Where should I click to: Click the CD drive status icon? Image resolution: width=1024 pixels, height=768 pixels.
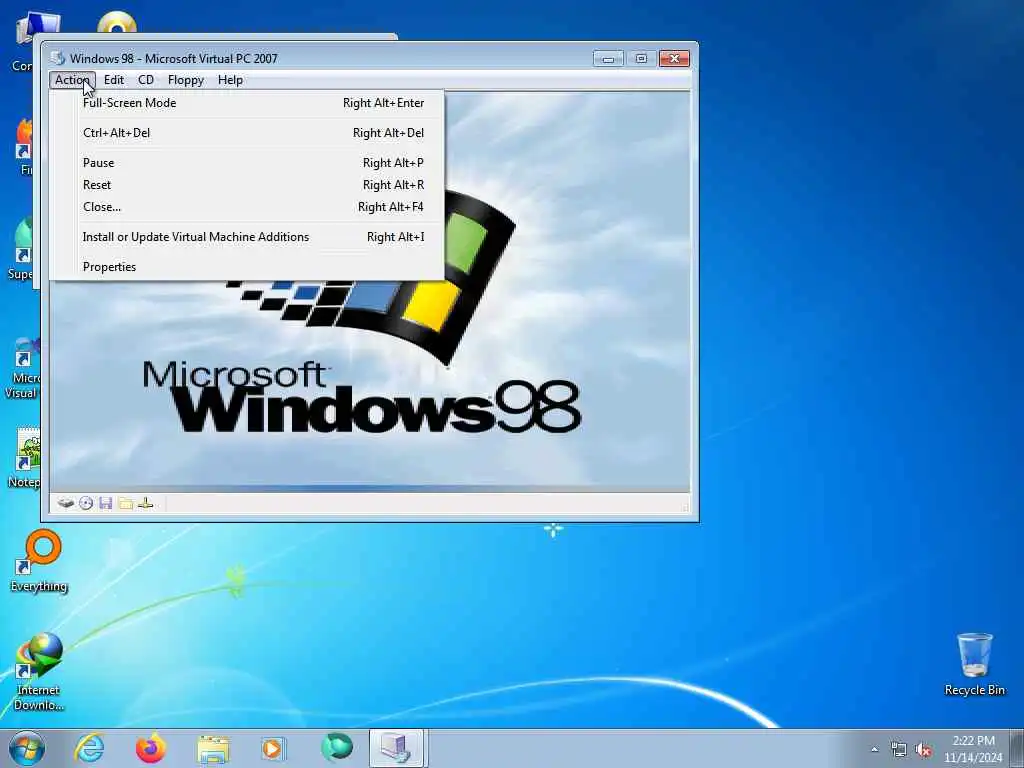click(x=86, y=503)
